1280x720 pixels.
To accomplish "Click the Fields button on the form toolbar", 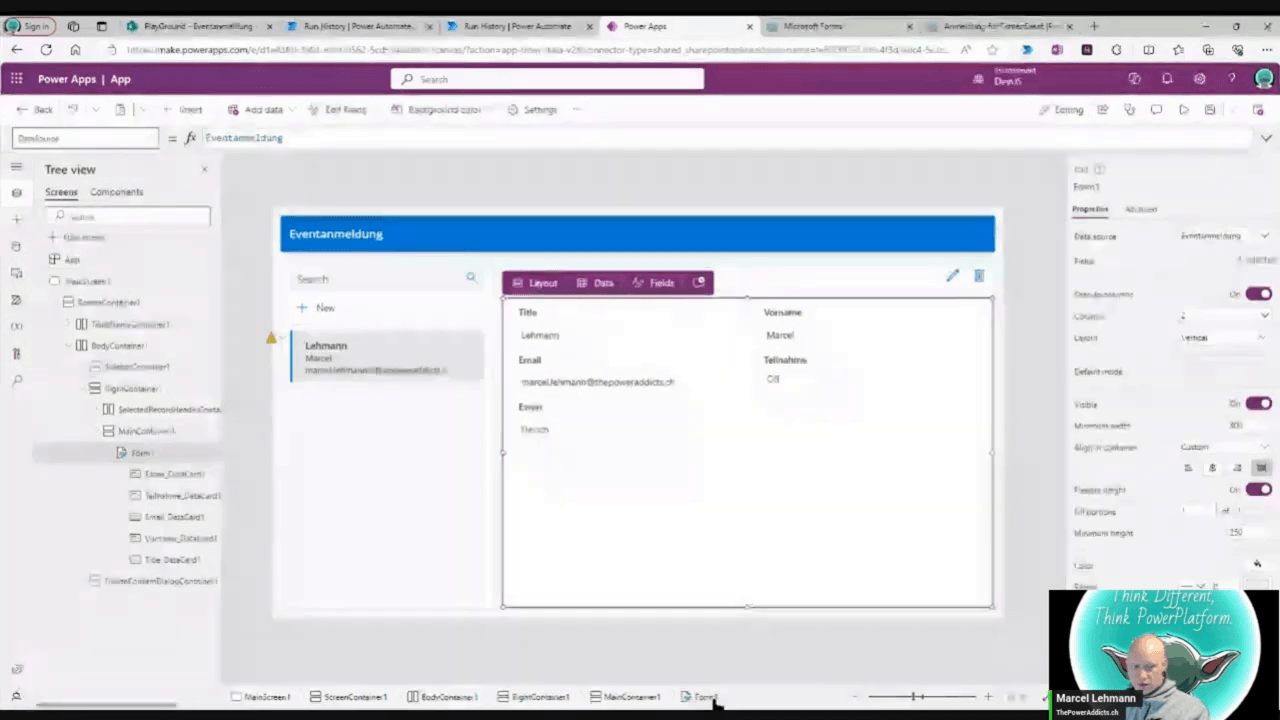I will [653, 283].
